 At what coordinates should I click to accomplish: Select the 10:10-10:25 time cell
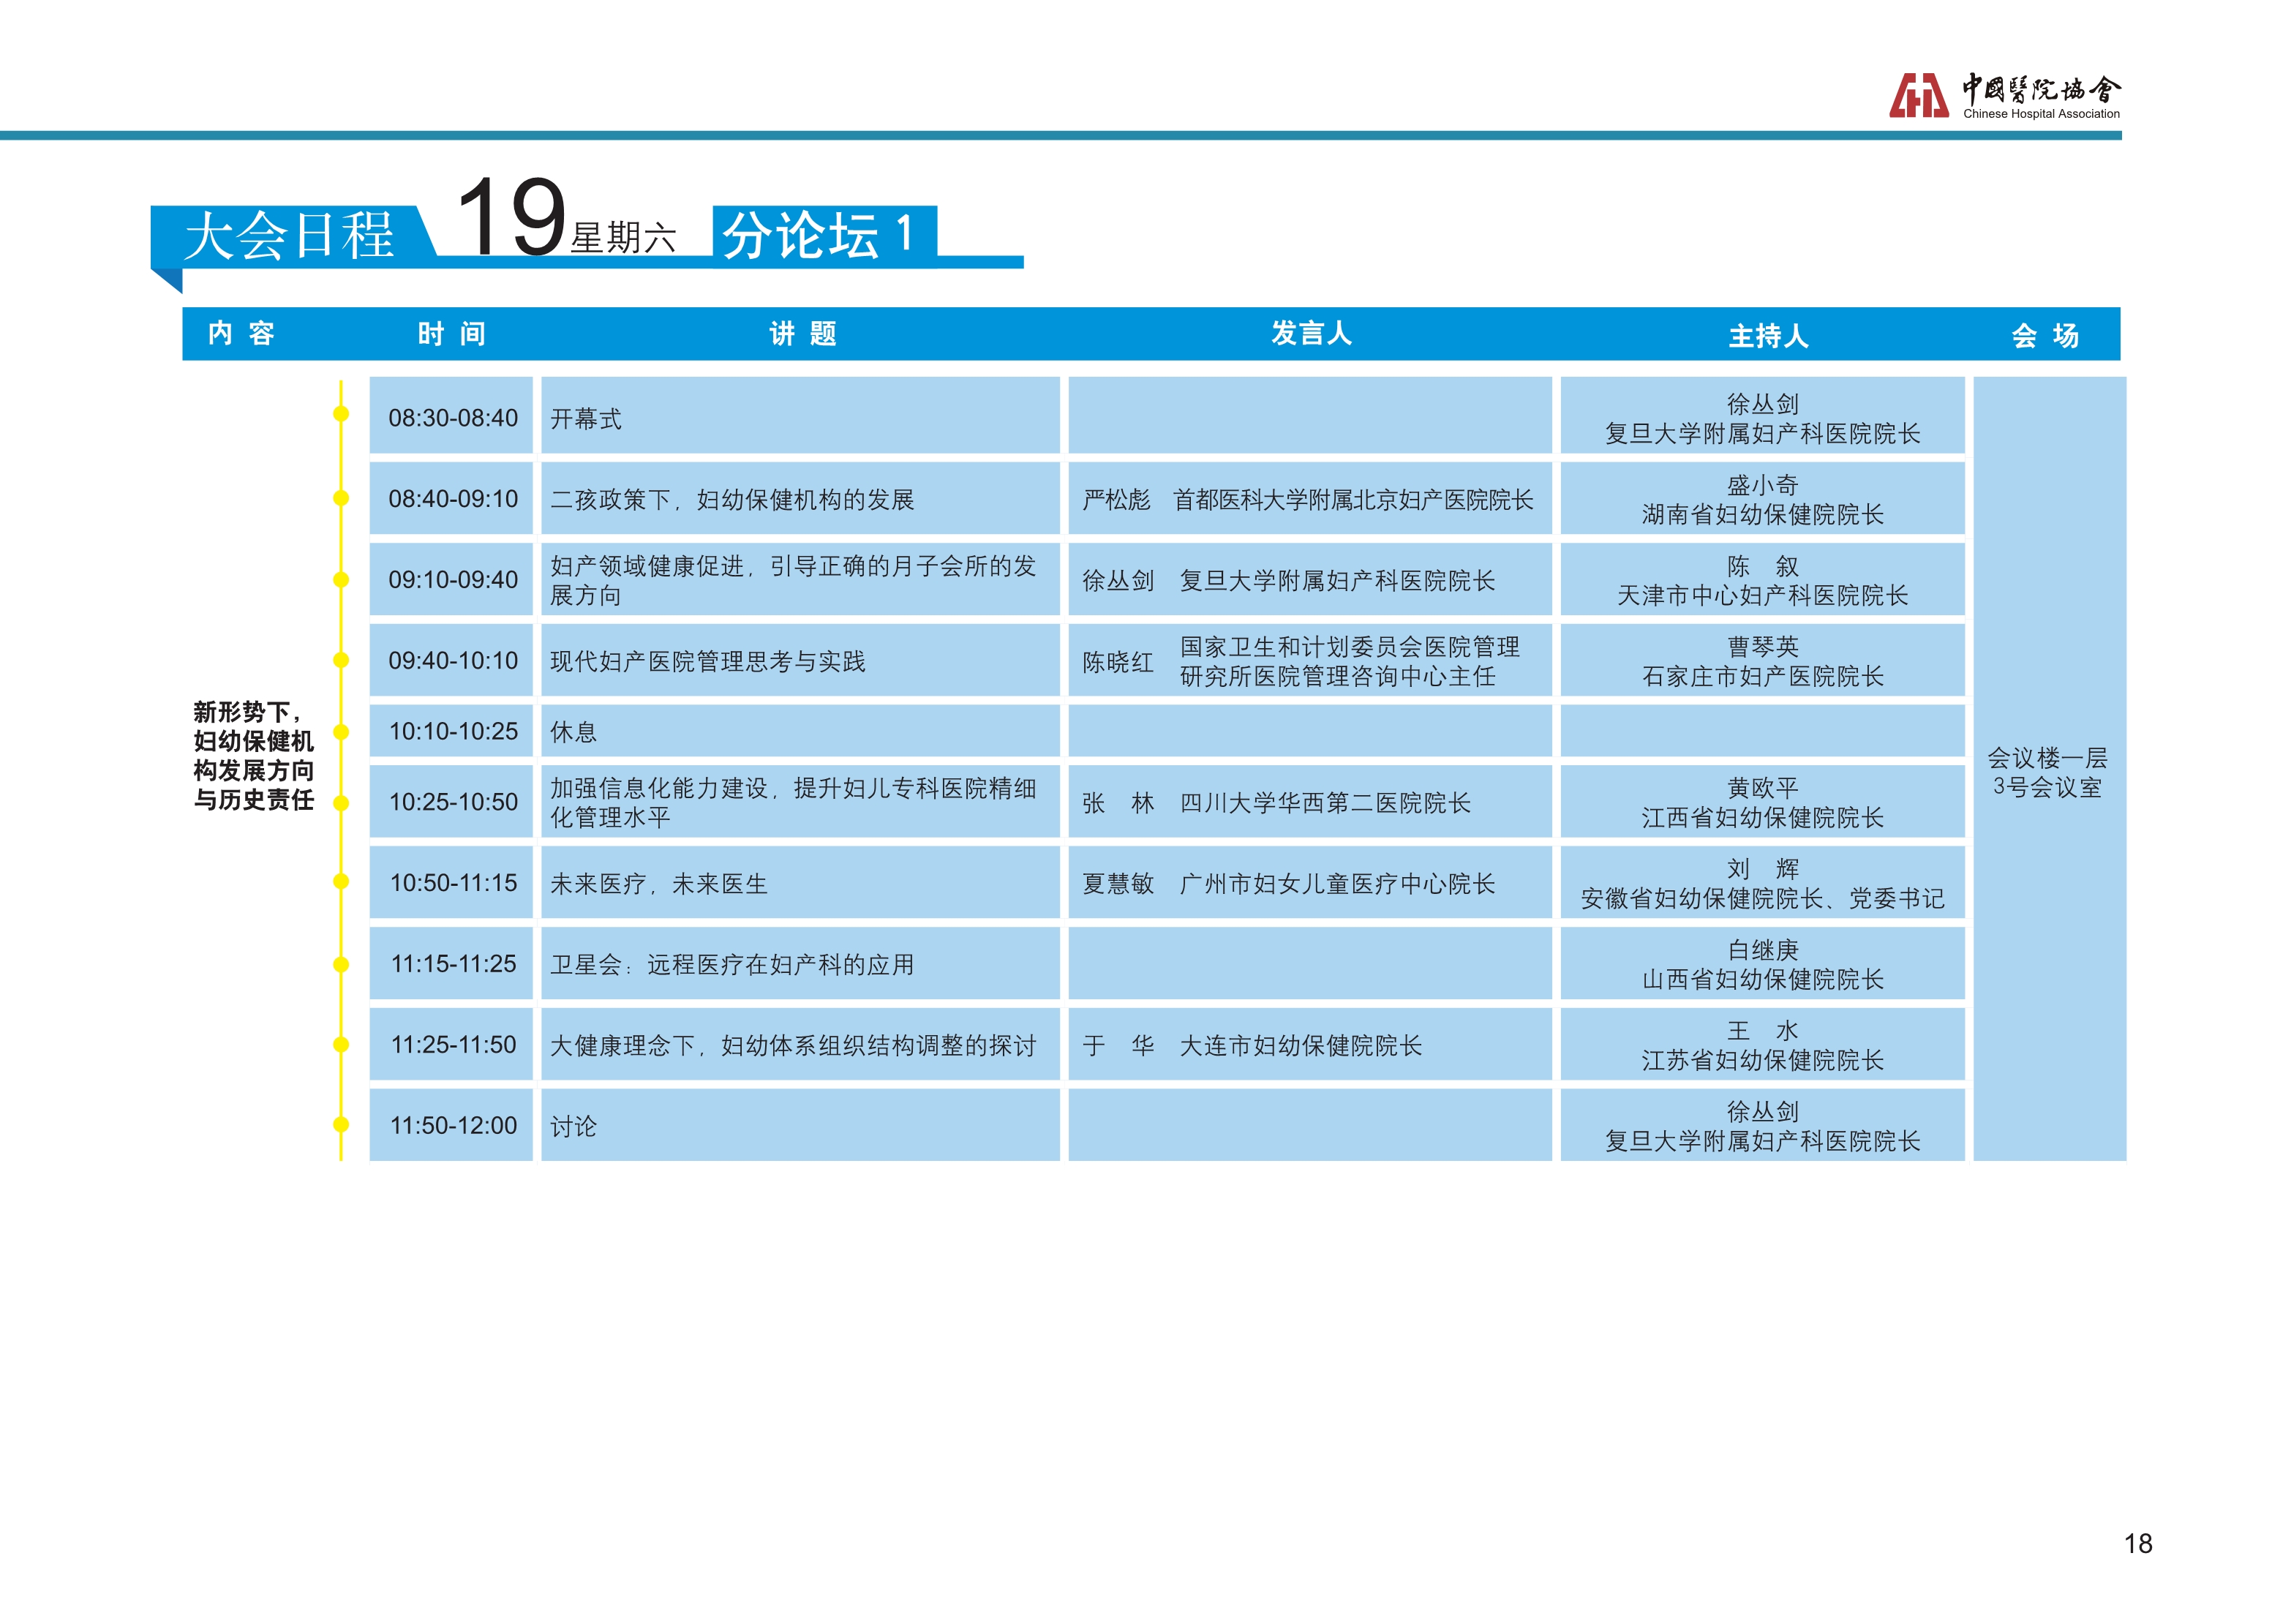pos(451,731)
